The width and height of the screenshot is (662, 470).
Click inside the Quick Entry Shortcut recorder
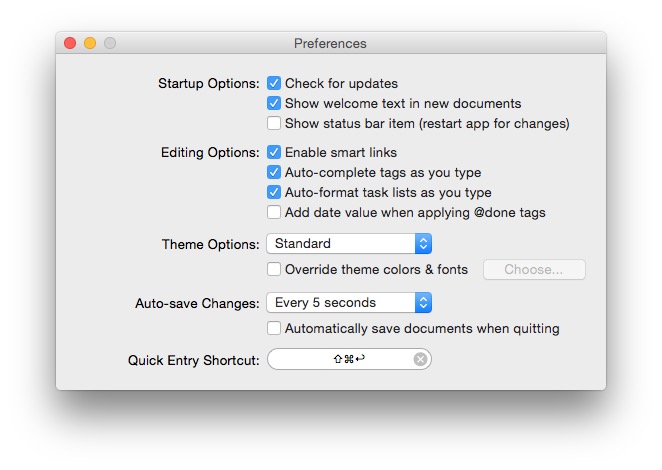(x=340, y=359)
